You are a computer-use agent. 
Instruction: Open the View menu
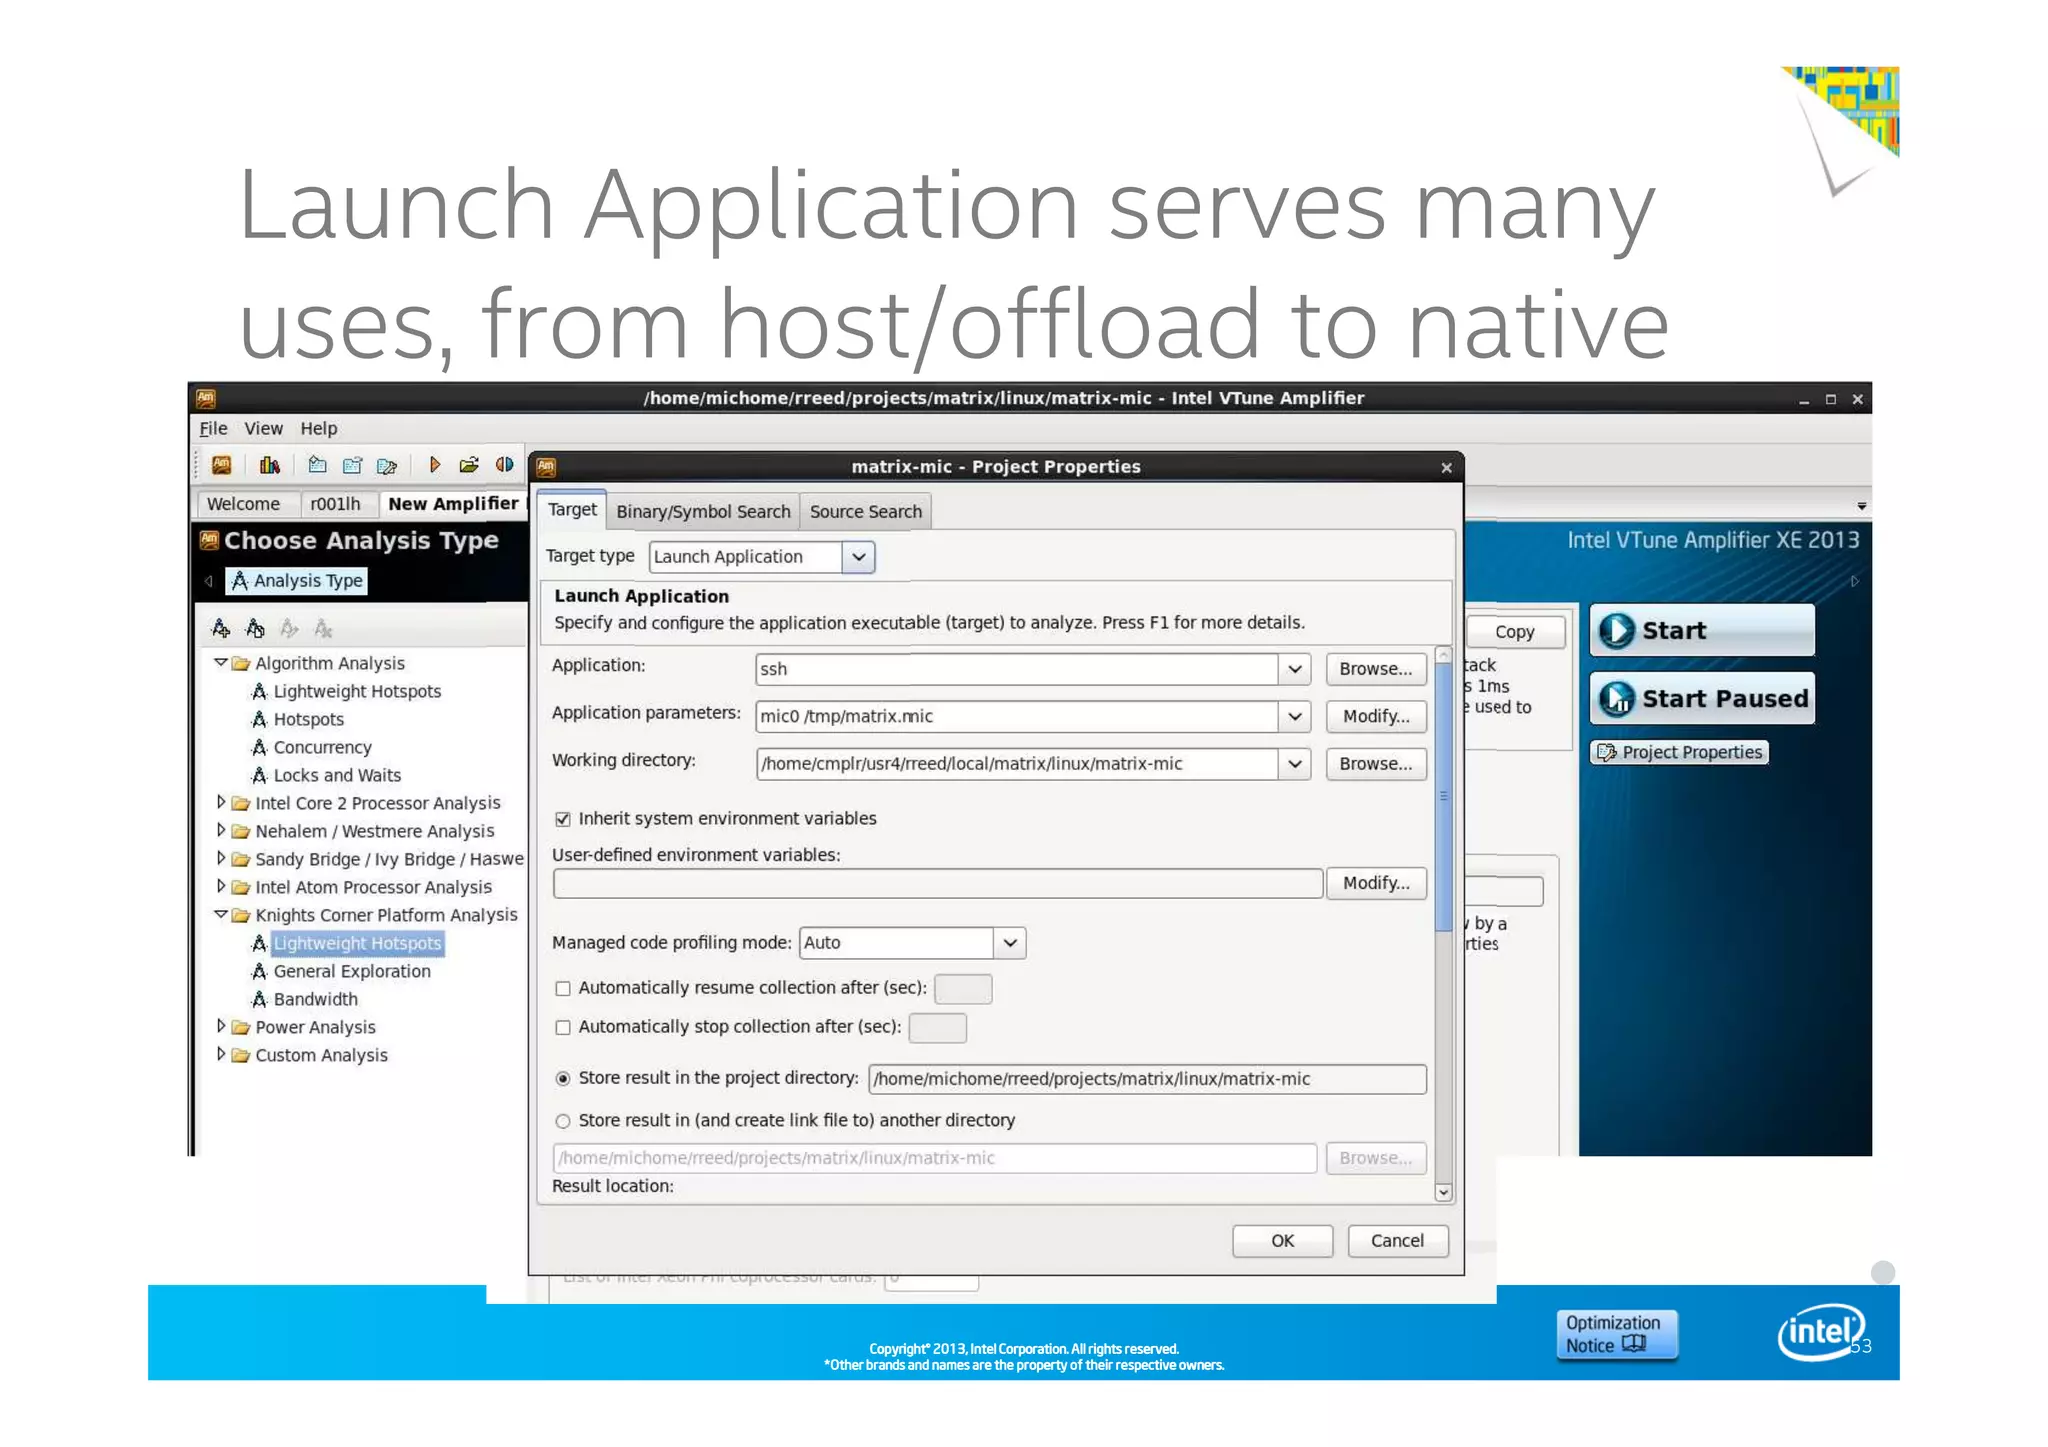point(263,429)
